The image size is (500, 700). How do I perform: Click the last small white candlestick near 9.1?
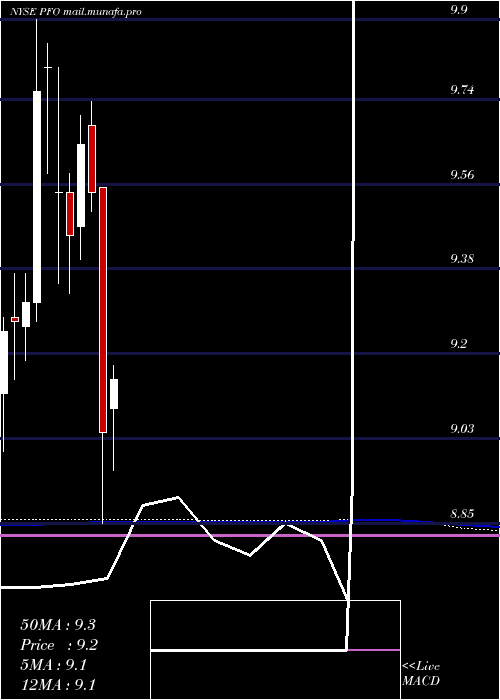[114, 394]
